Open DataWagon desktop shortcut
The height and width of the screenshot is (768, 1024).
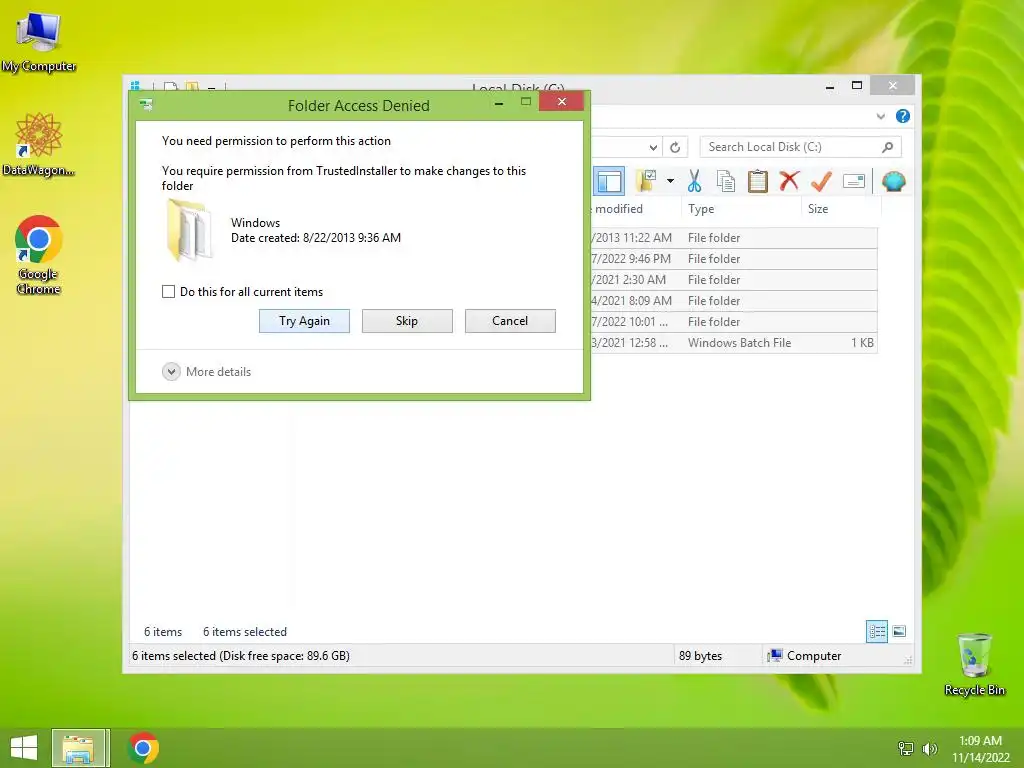[39, 144]
